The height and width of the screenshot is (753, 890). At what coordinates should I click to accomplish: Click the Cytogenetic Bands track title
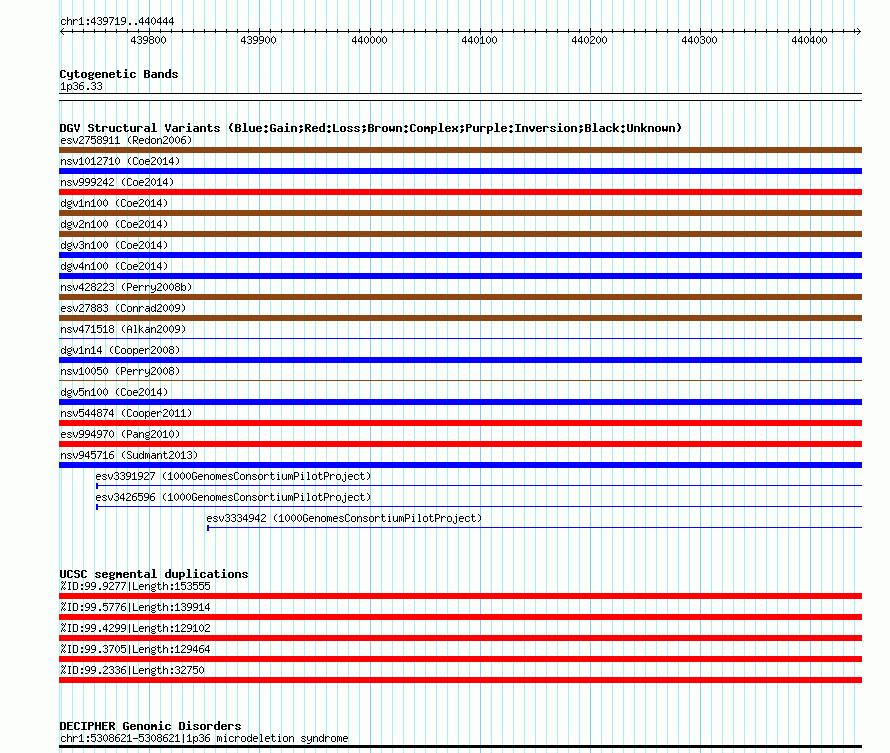point(119,74)
